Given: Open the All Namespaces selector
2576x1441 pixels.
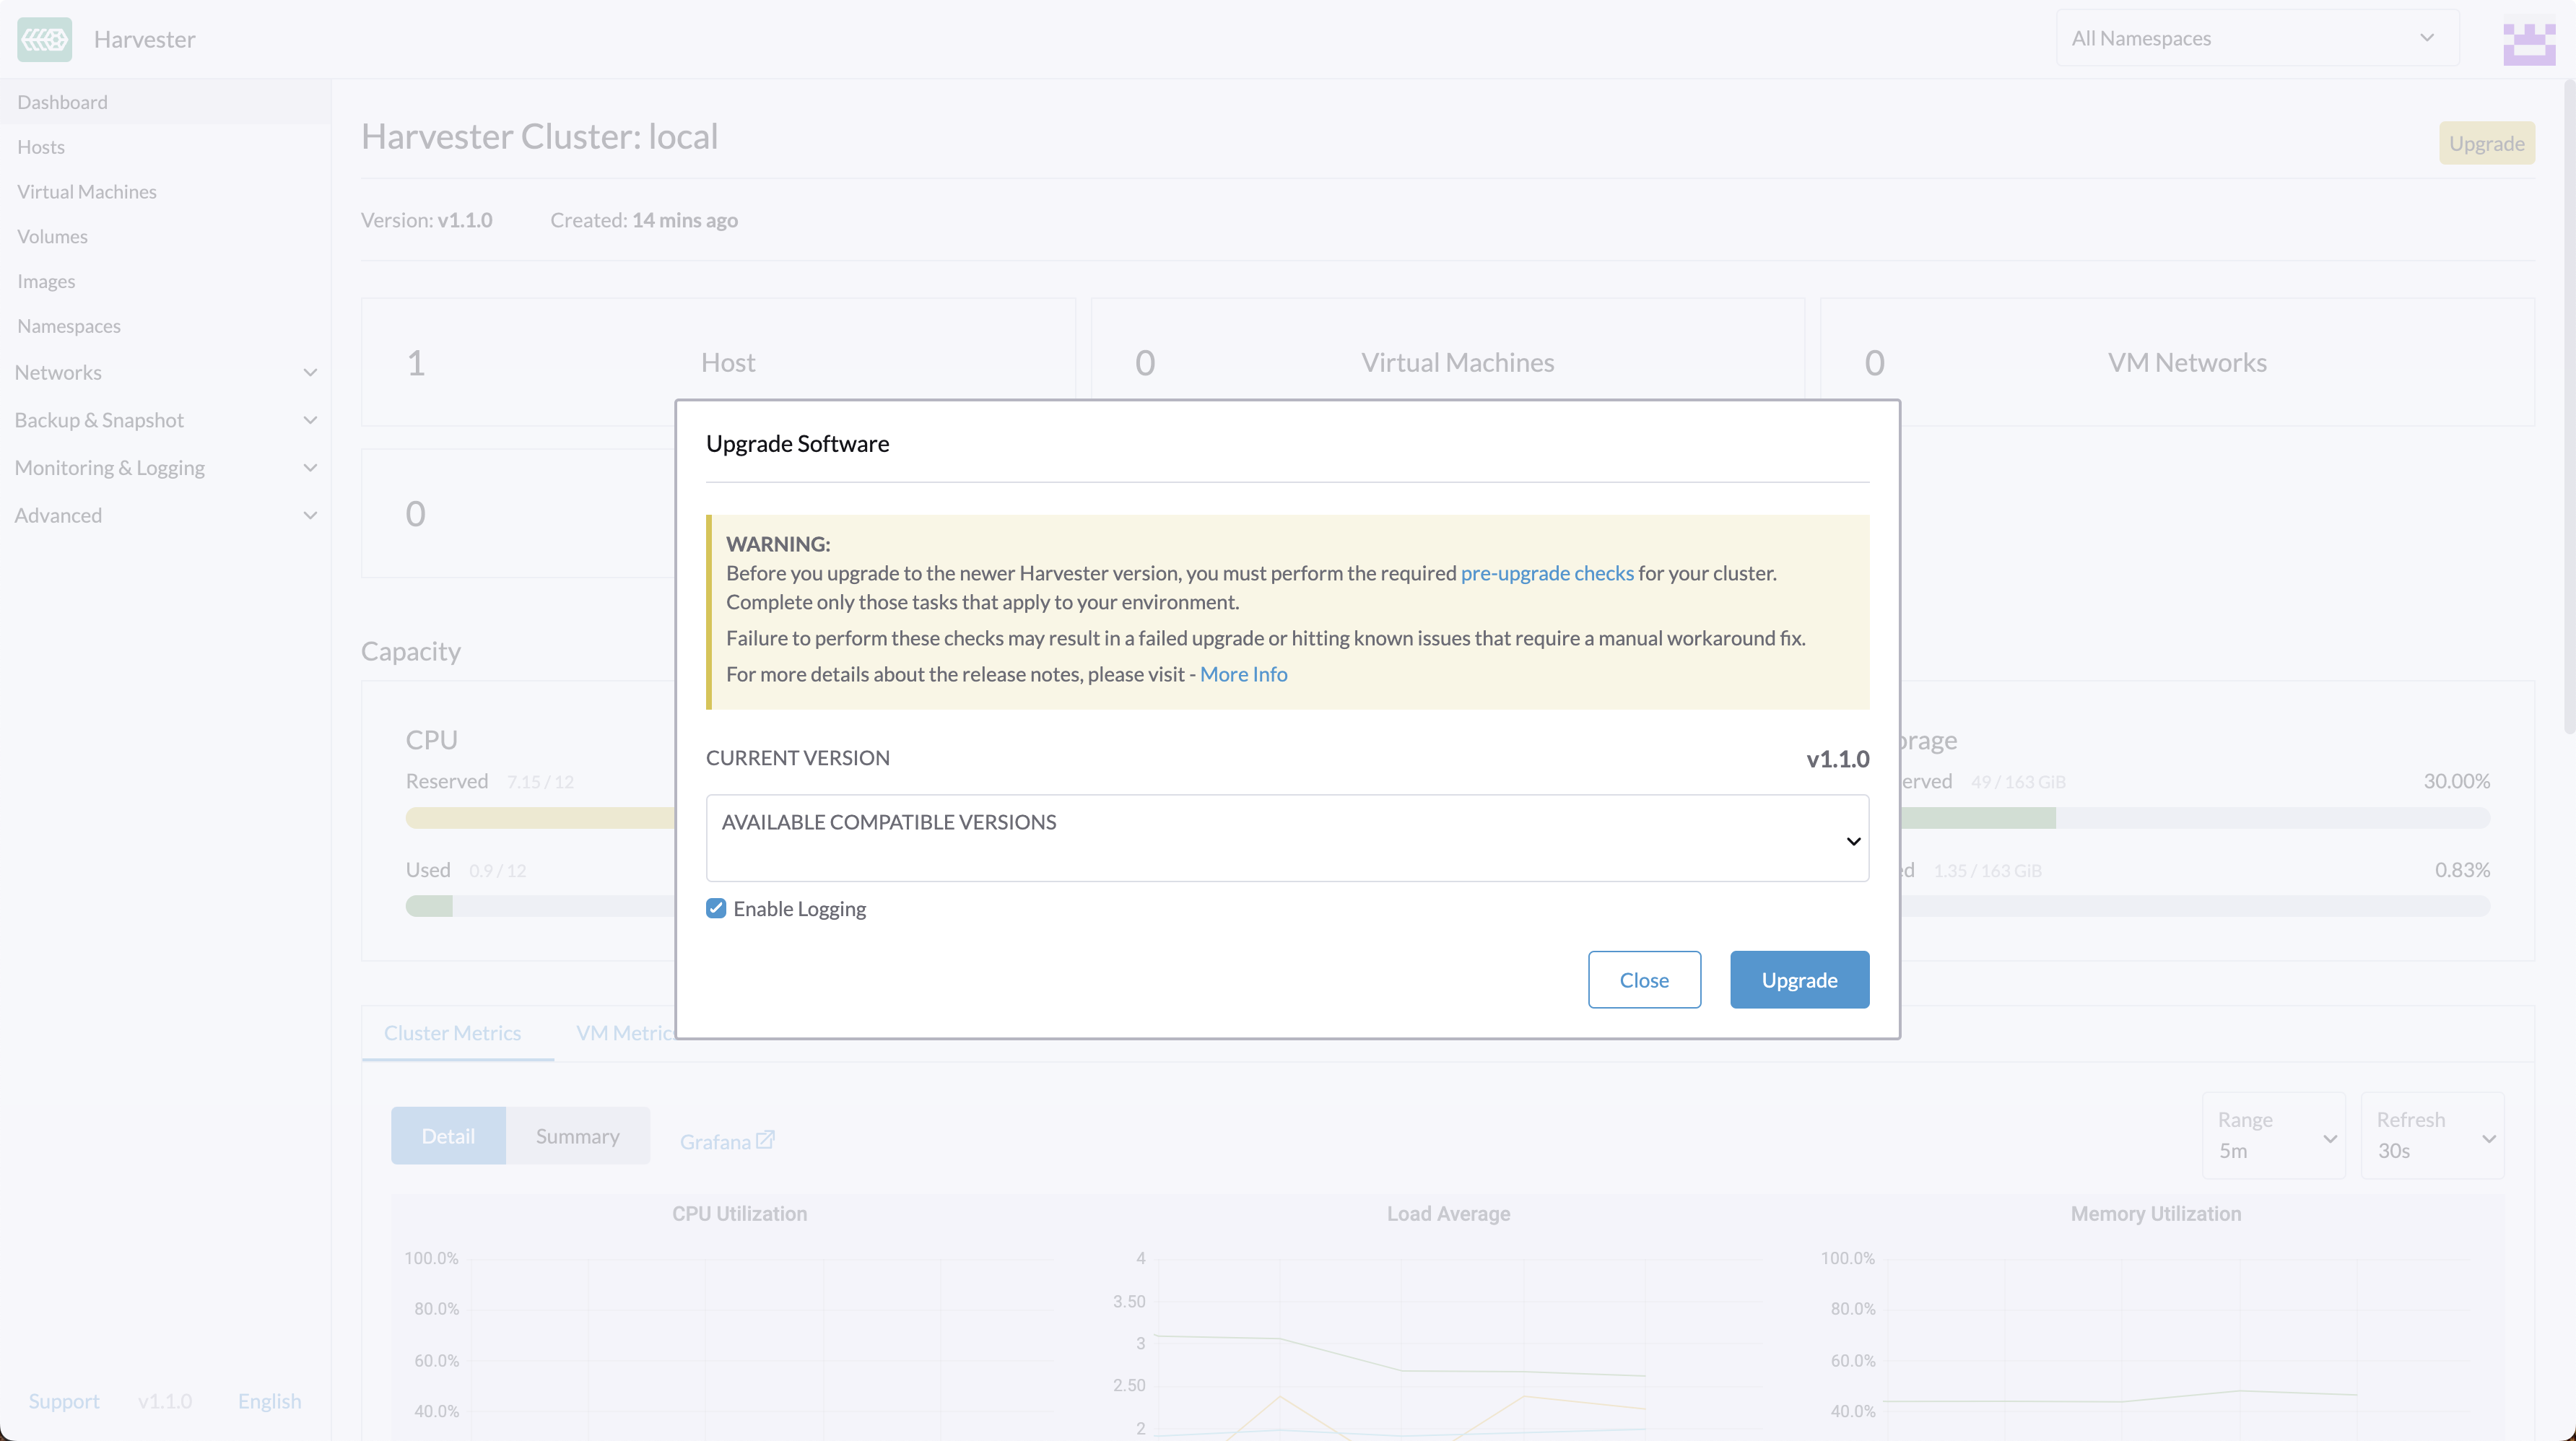Looking at the screenshot, I should [x=2255, y=38].
